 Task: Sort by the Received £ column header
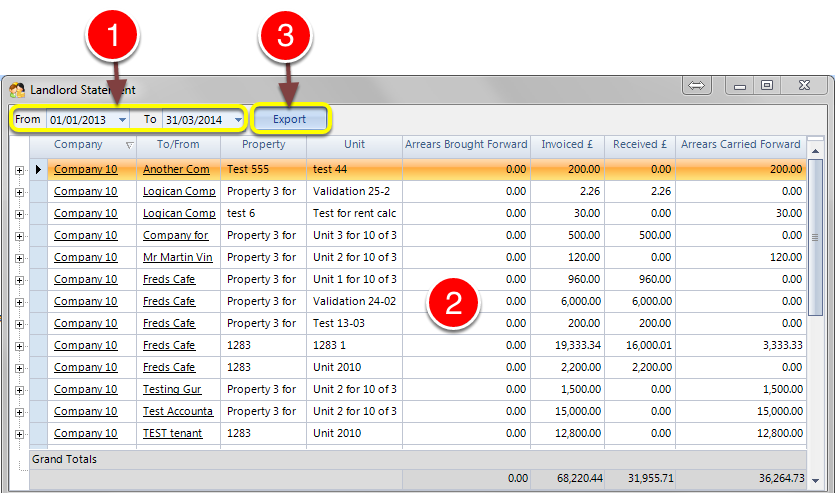tap(640, 144)
